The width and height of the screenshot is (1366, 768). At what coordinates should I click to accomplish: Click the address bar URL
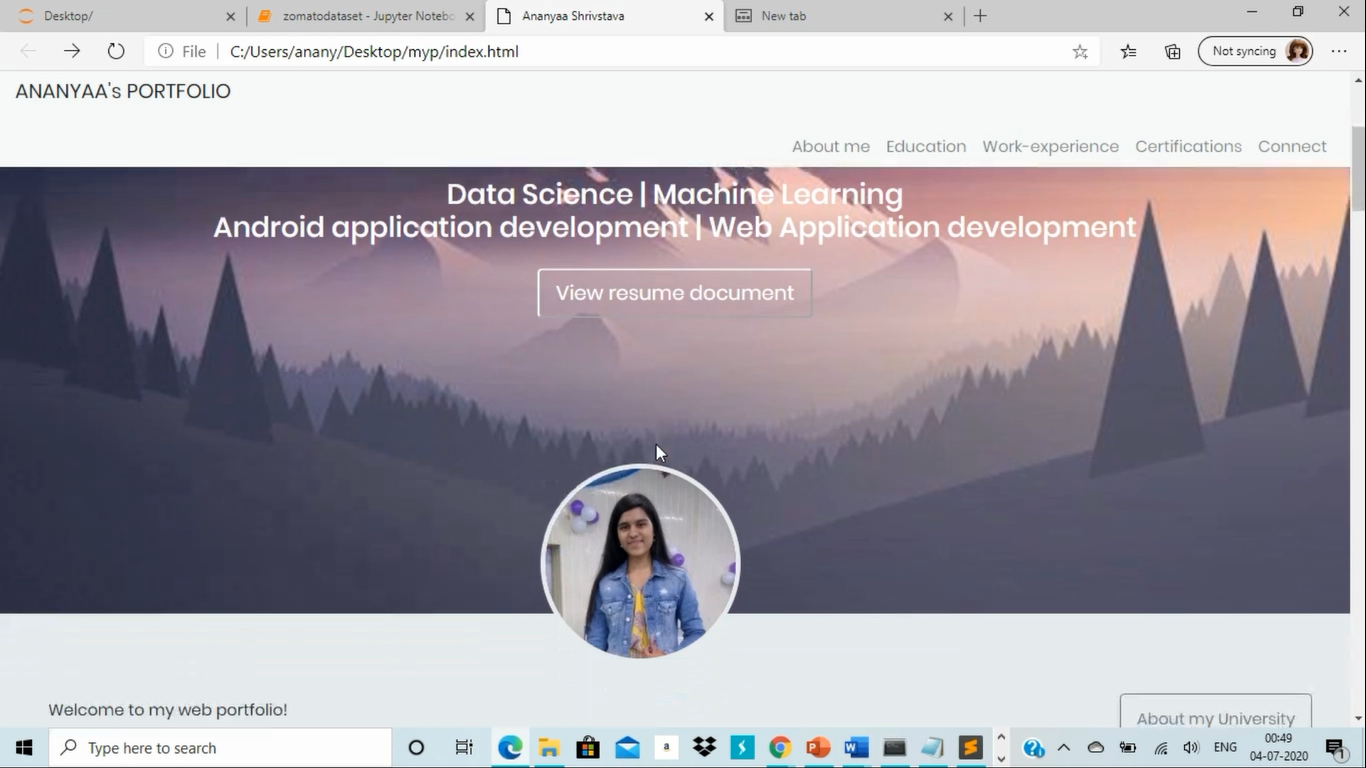tap(374, 52)
